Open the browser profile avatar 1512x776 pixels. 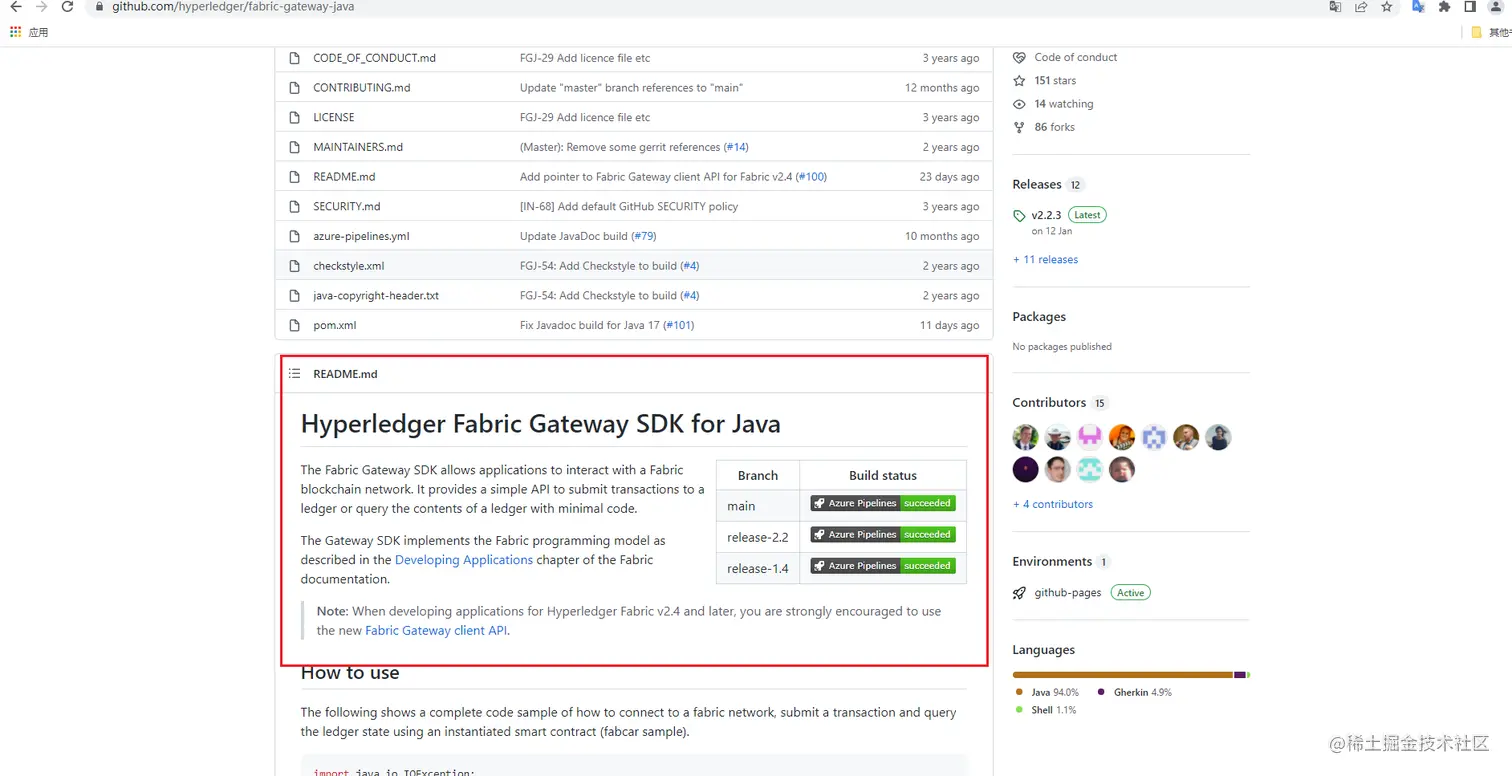click(1496, 7)
